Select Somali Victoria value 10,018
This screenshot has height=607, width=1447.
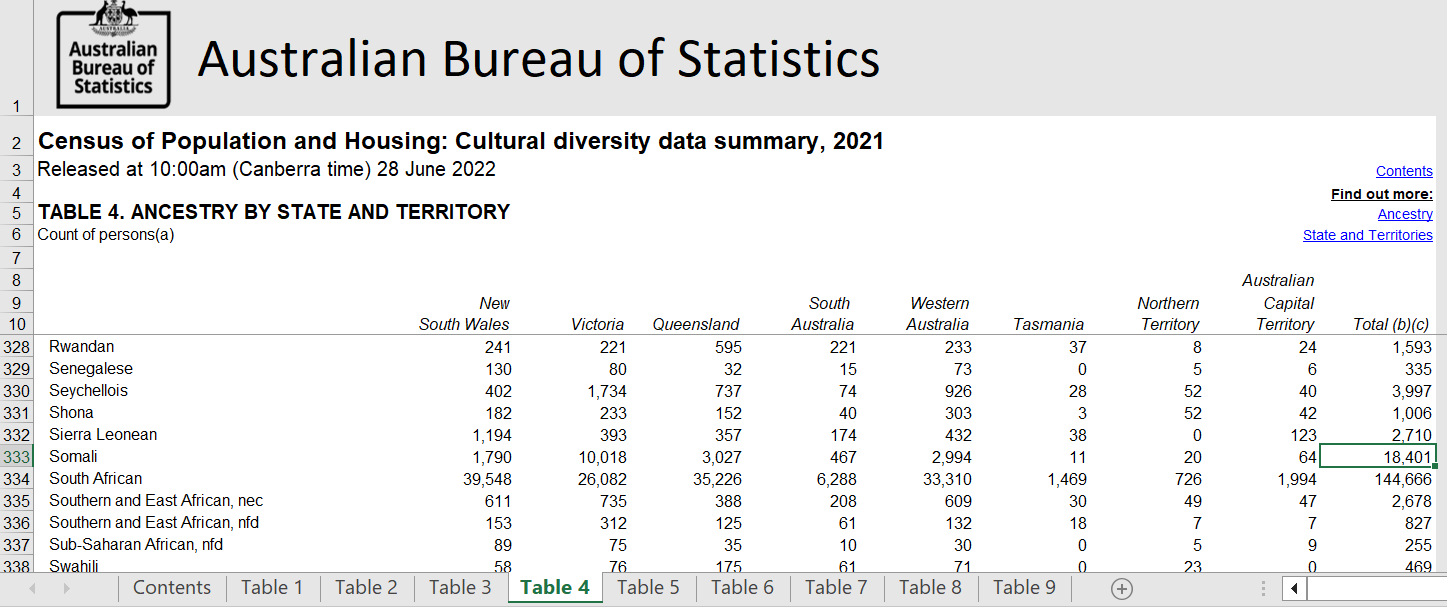pyautogui.click(x=600, y=457)
